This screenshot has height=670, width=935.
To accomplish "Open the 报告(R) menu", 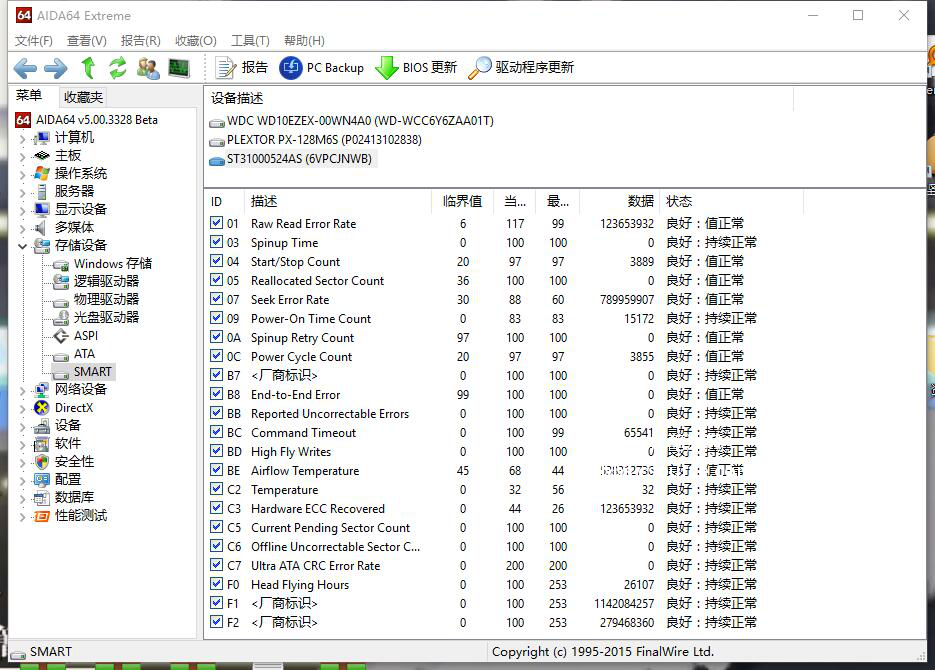I will [x=140, y=41].
